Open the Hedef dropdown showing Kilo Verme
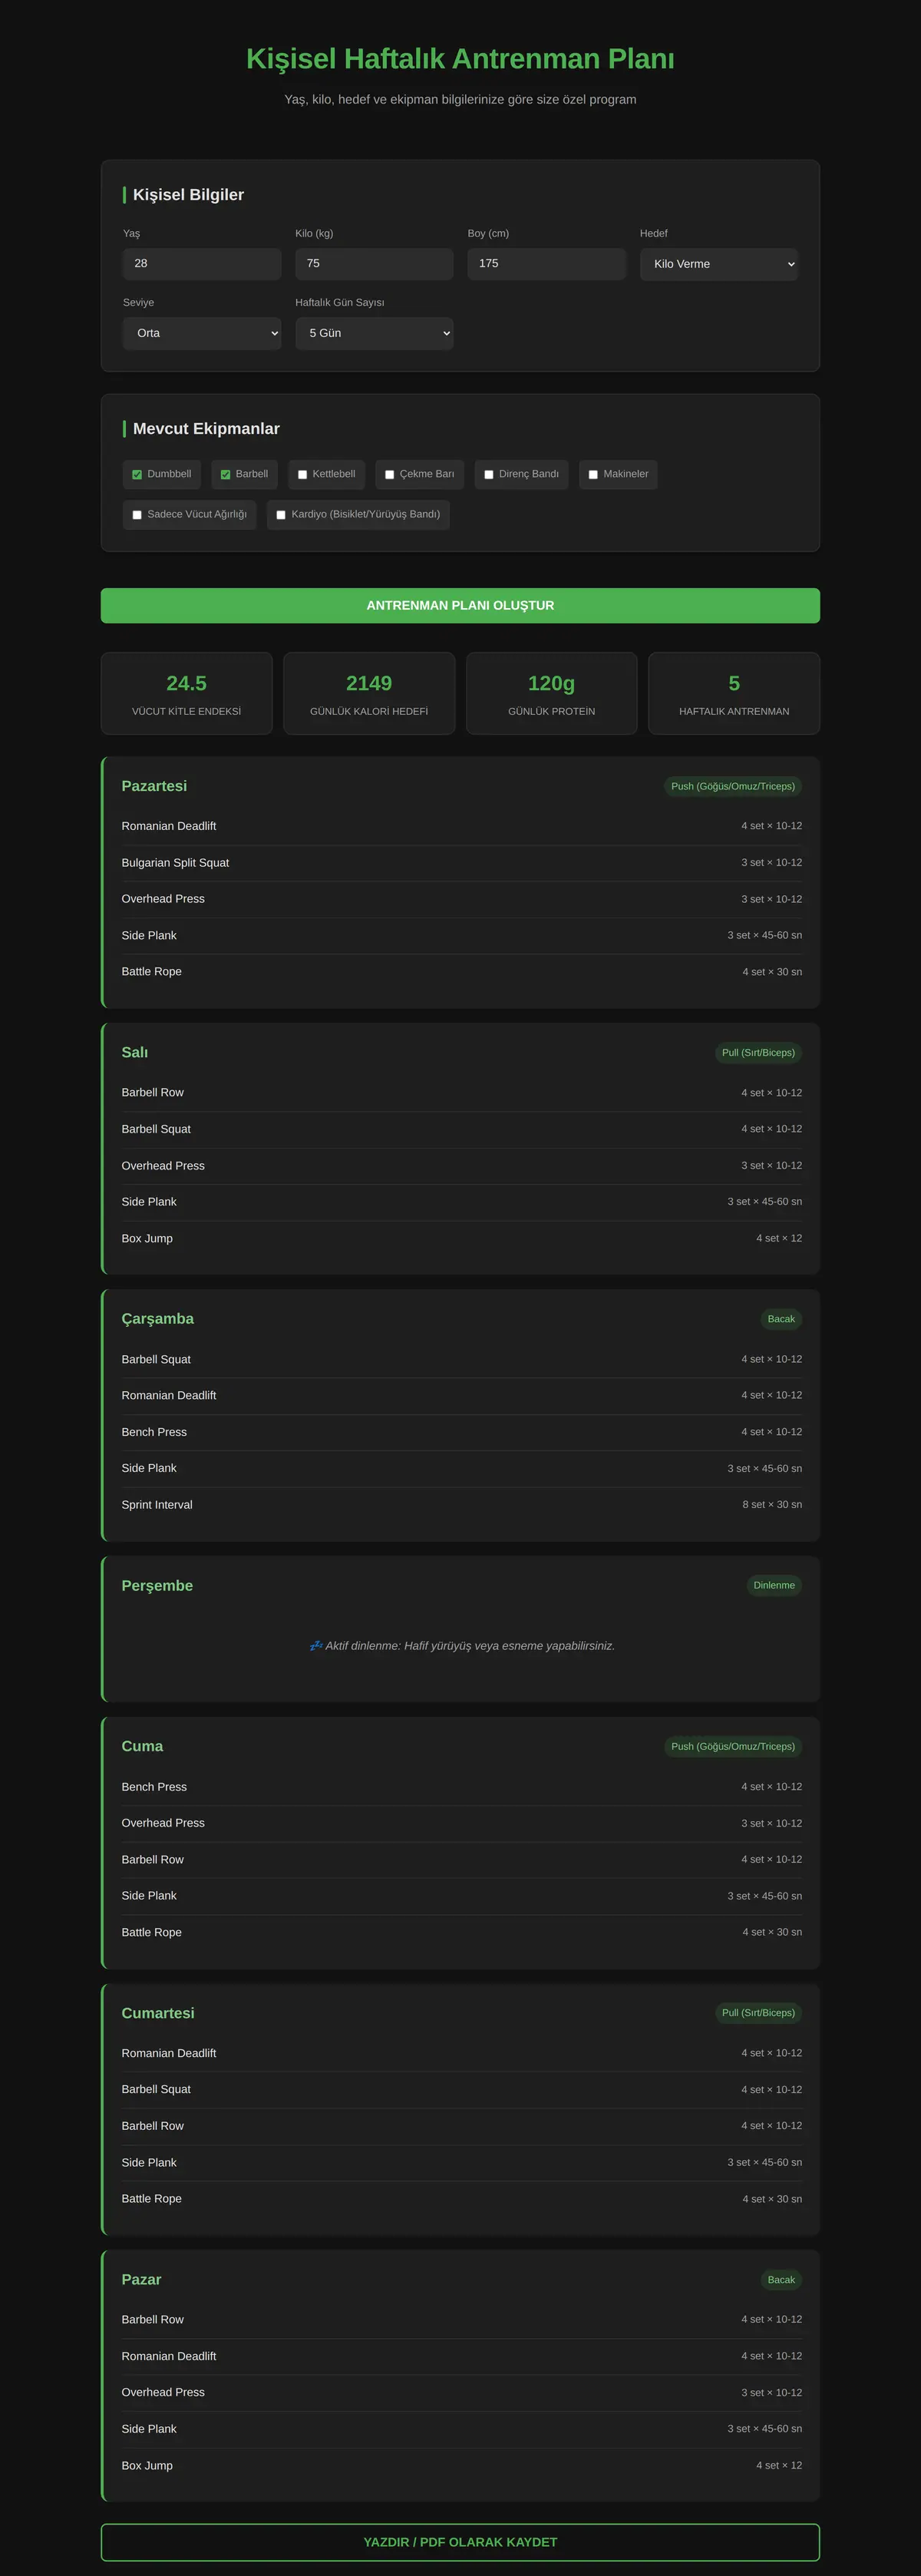This screenshot has height=2576, width=921. tap(719, 264)
